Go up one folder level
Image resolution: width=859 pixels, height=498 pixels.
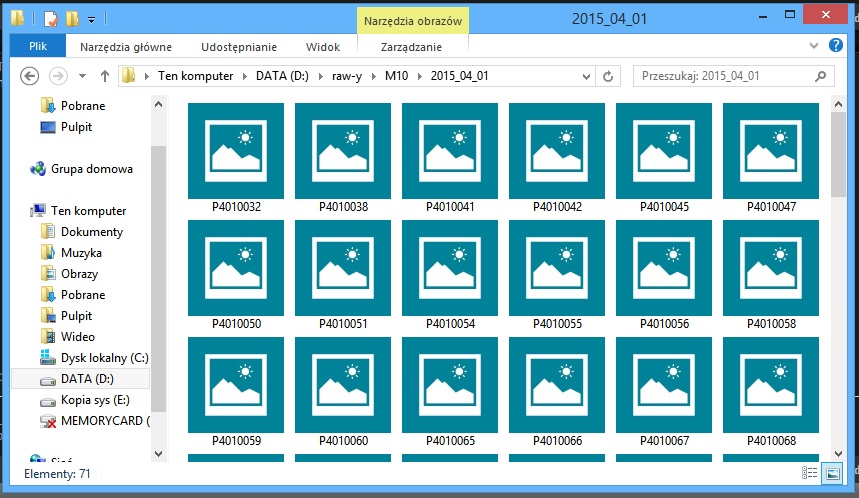(105, 76)
